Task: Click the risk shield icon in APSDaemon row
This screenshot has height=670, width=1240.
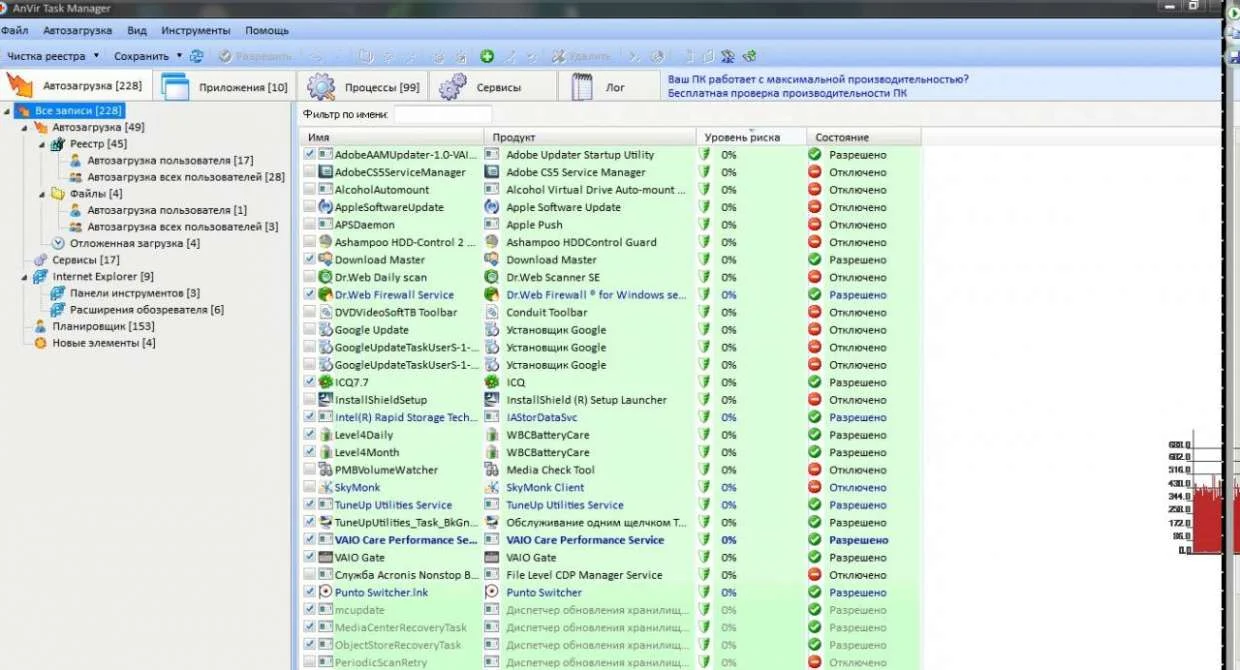Action: 704,225
